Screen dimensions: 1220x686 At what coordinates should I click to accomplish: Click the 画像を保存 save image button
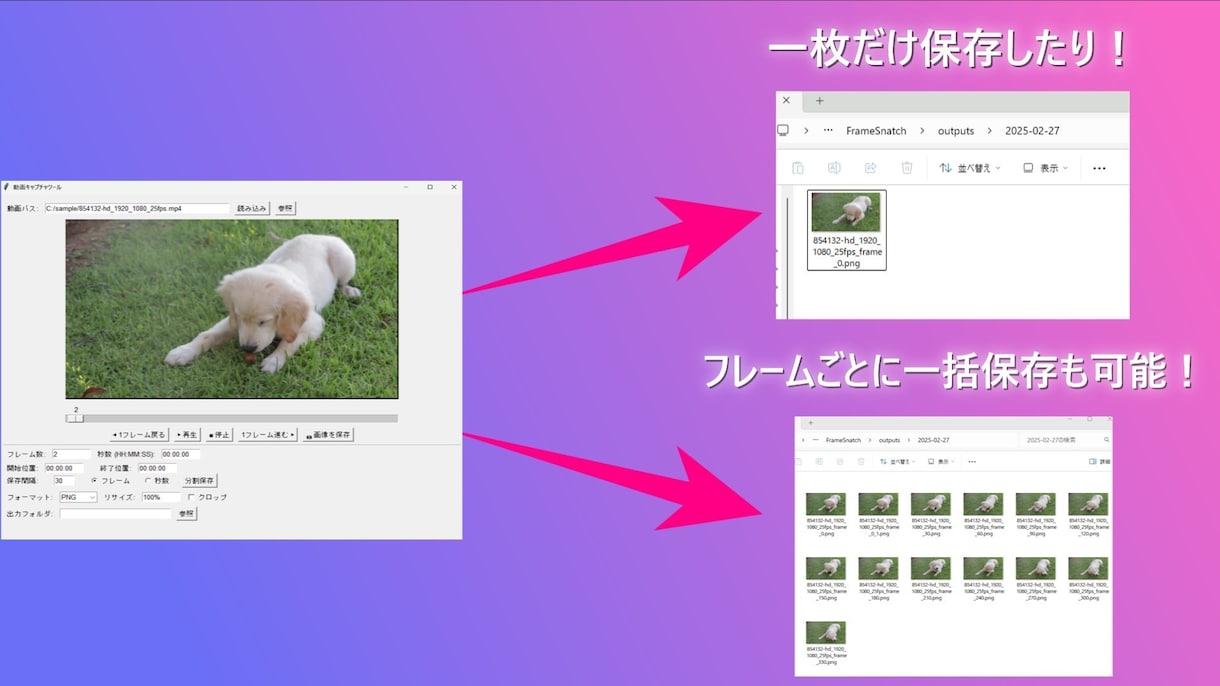[328, 435]
